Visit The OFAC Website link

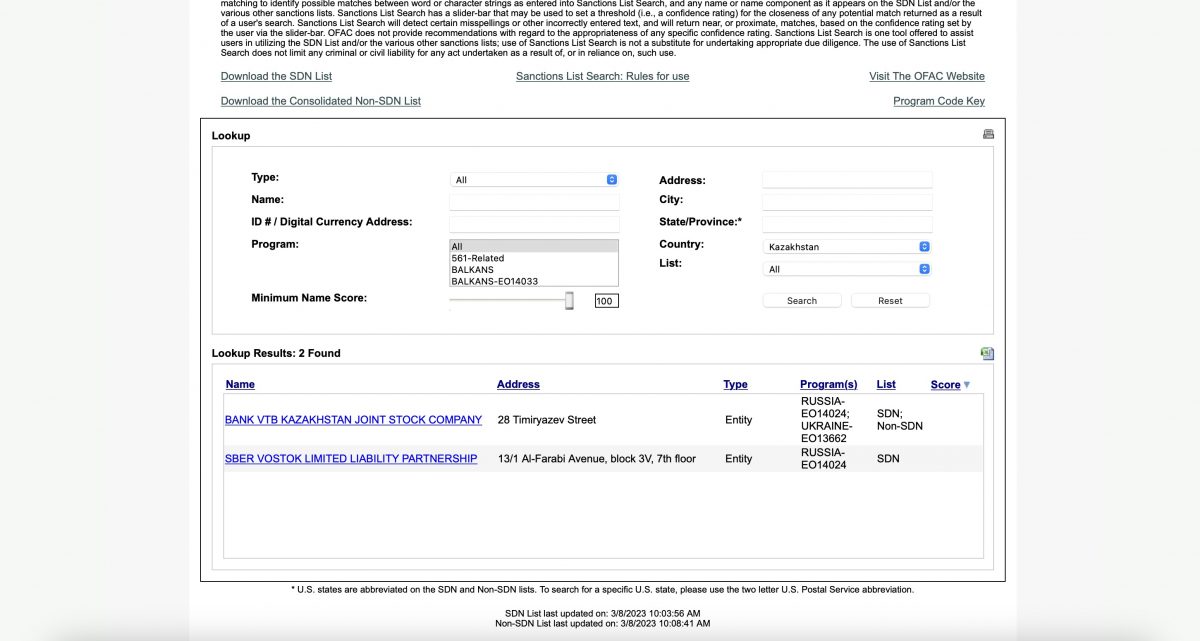point(927,76)
